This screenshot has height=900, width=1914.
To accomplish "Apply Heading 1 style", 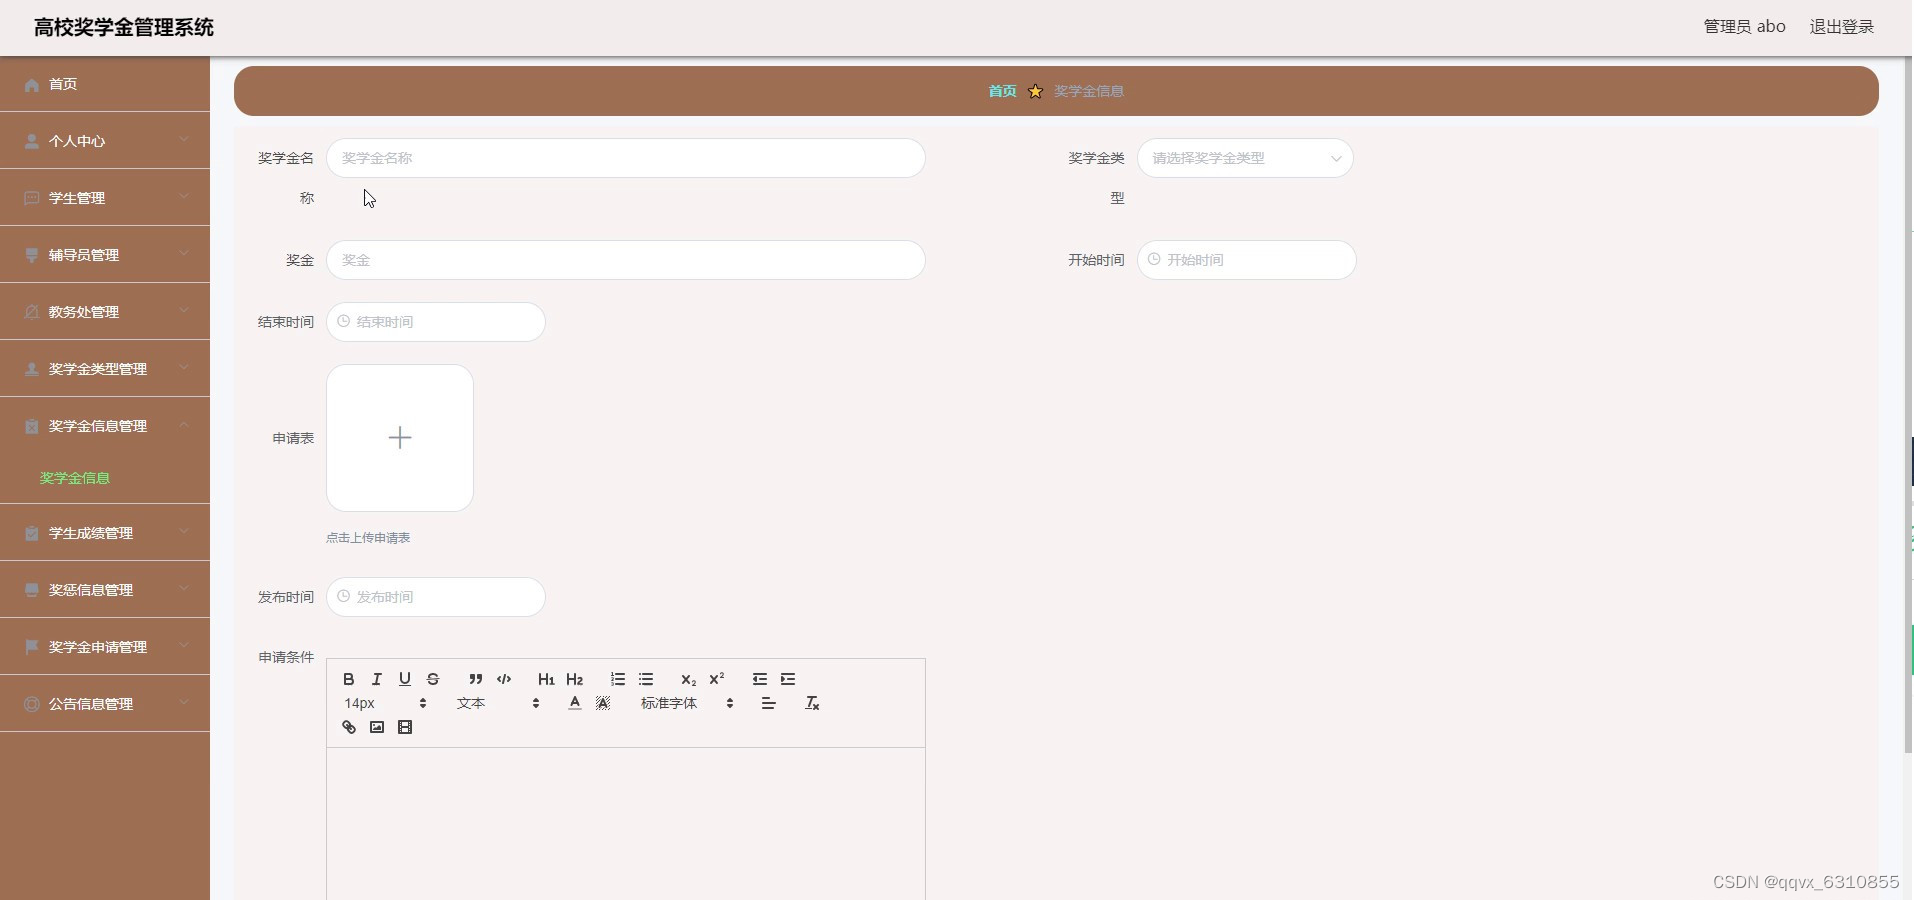I will coord(546,679).
